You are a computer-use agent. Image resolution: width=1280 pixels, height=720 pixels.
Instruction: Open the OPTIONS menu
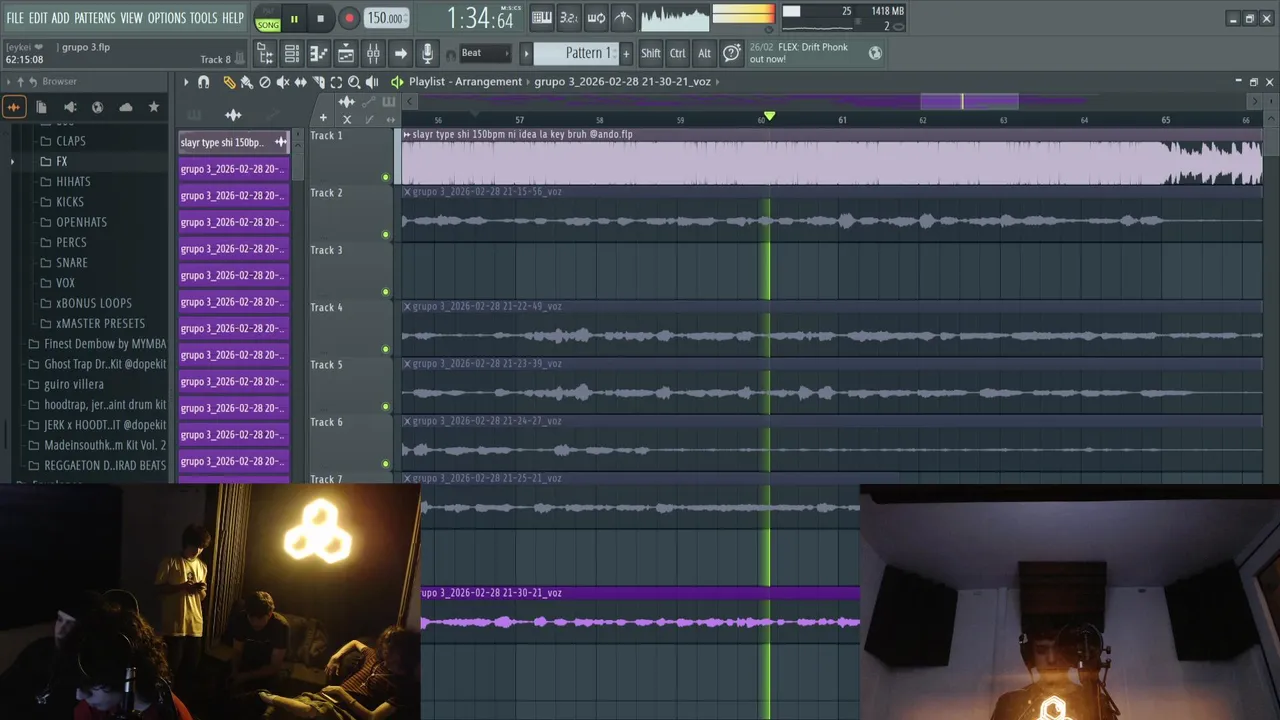click(167, 18)
